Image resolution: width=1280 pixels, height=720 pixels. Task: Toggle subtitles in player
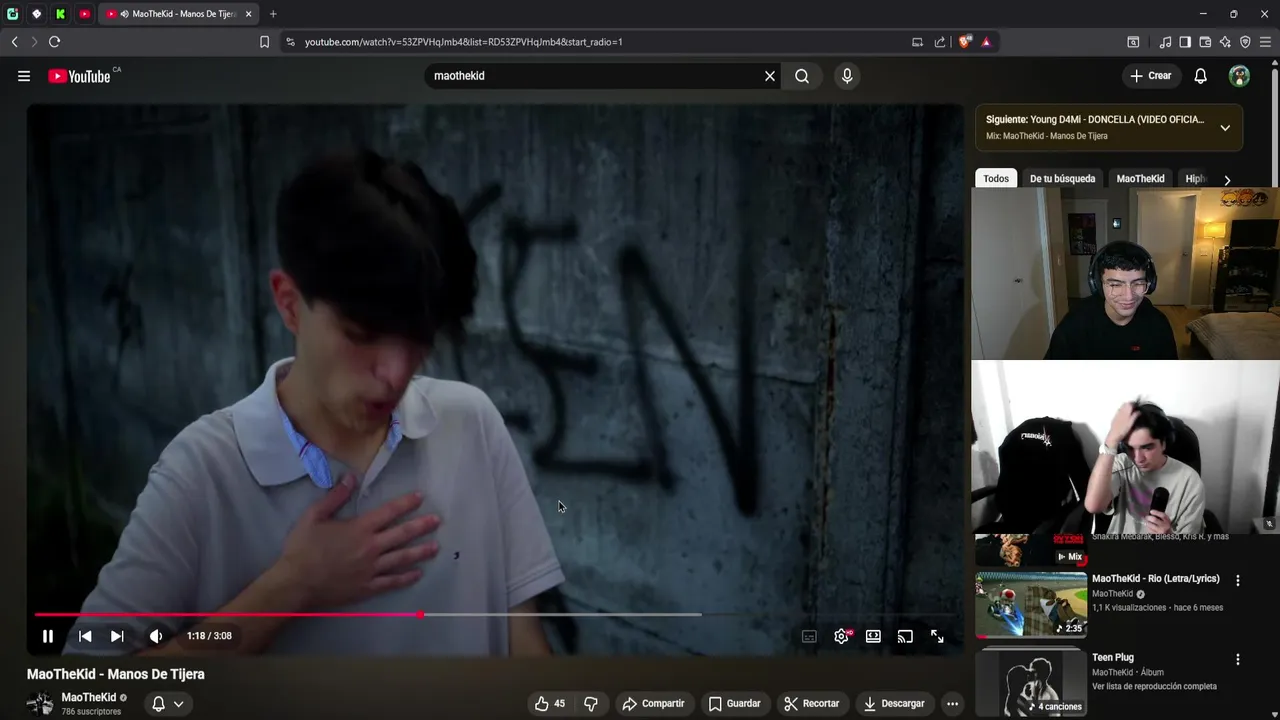[810, 636]
